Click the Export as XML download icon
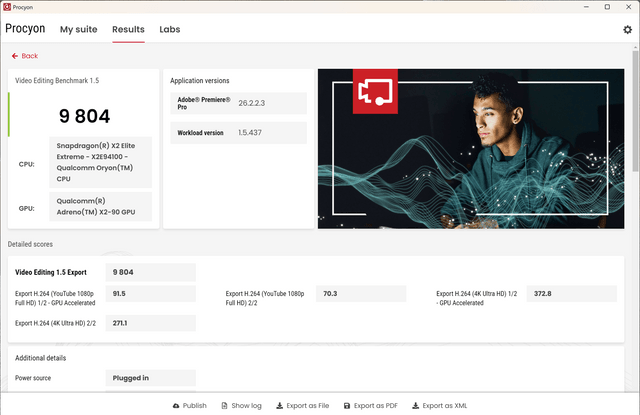This screenshot has height=415, width=640. click(x=416, y=406)
